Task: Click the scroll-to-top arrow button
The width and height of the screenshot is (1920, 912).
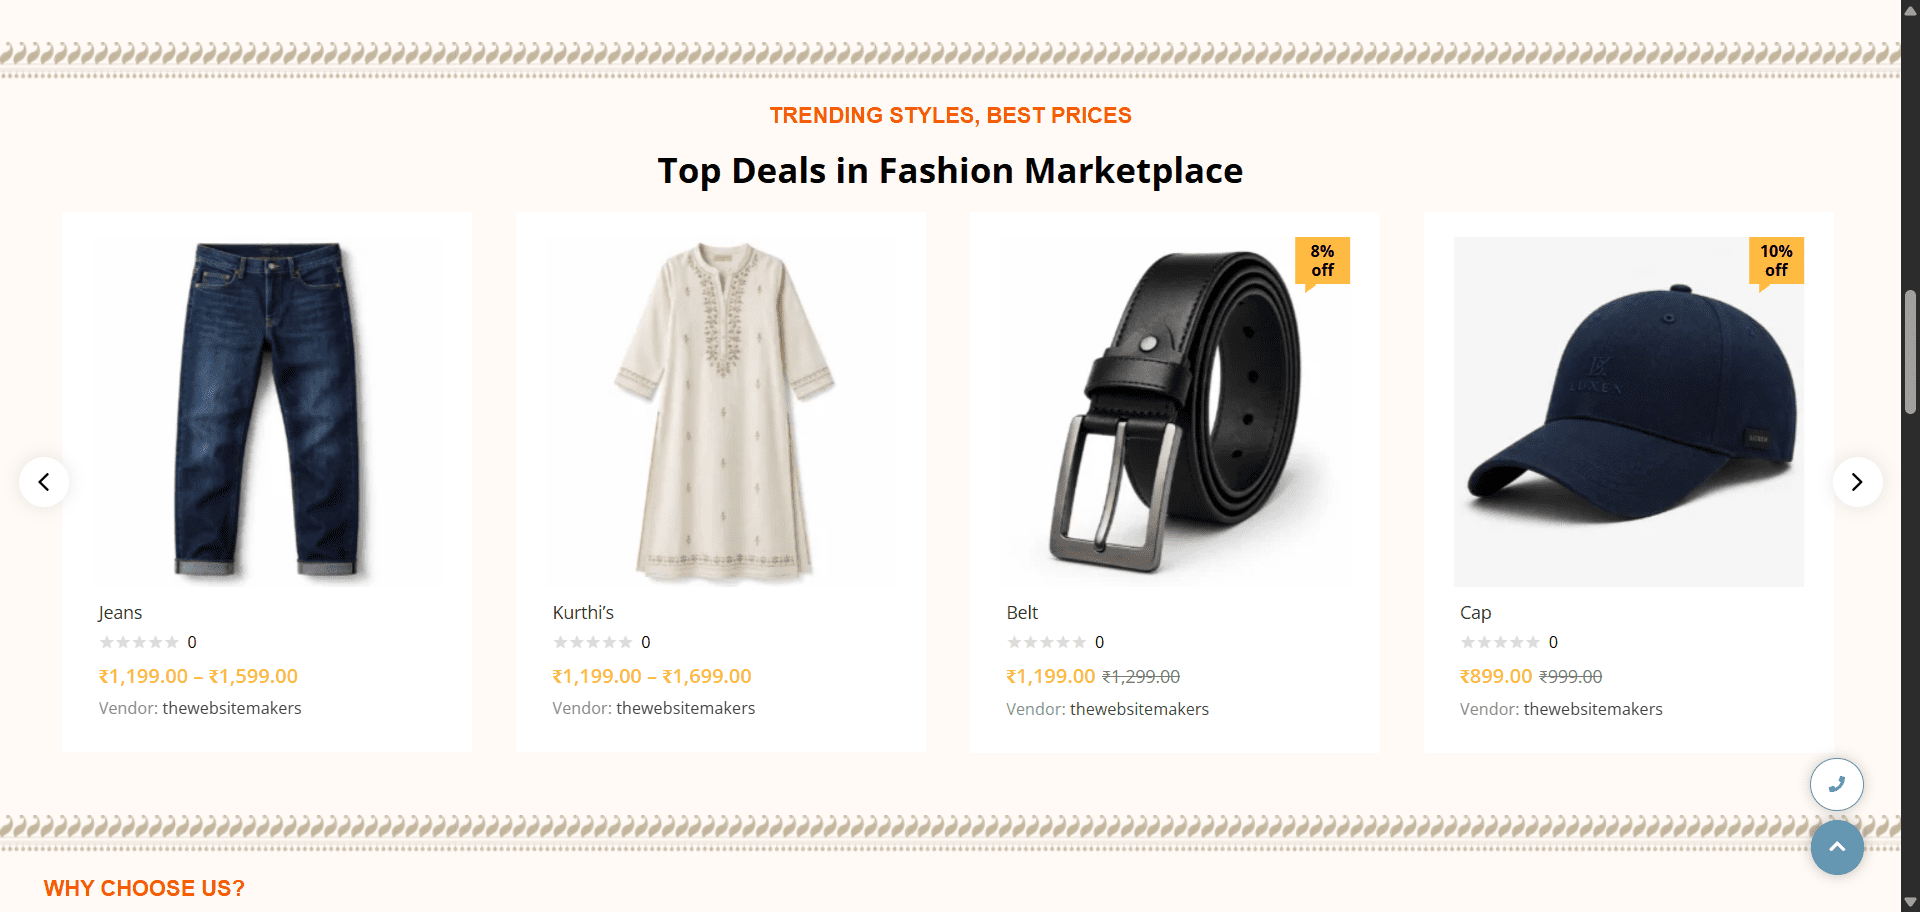Action: coord(1836,847)
